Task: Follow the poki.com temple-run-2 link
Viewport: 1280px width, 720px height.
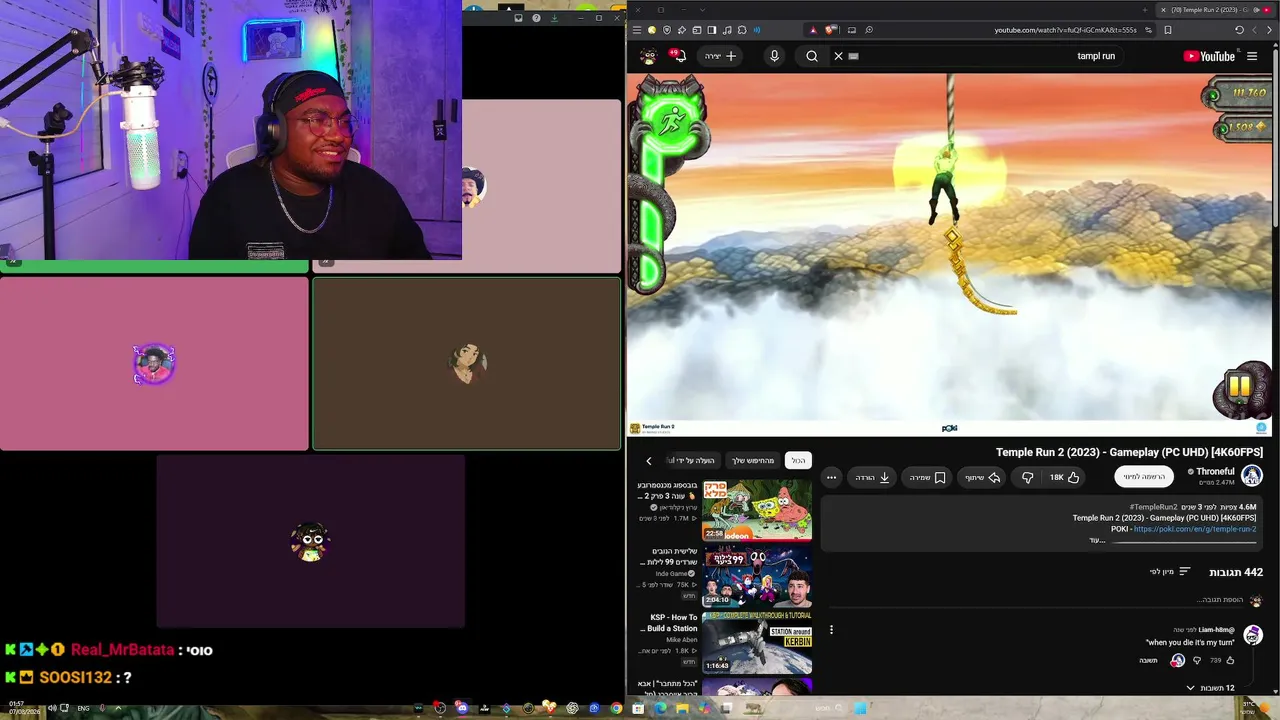Action: (1194, 529)
